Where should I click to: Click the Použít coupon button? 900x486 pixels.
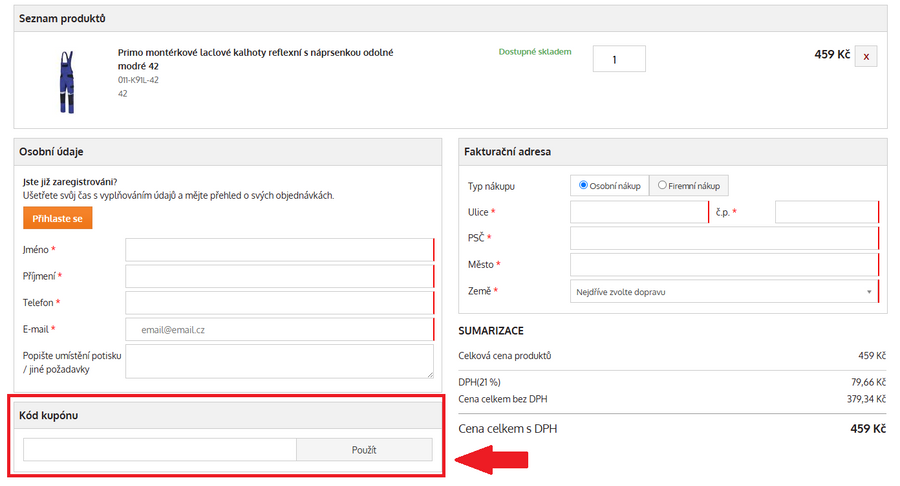pyautogui.click(x=364, y=450)
